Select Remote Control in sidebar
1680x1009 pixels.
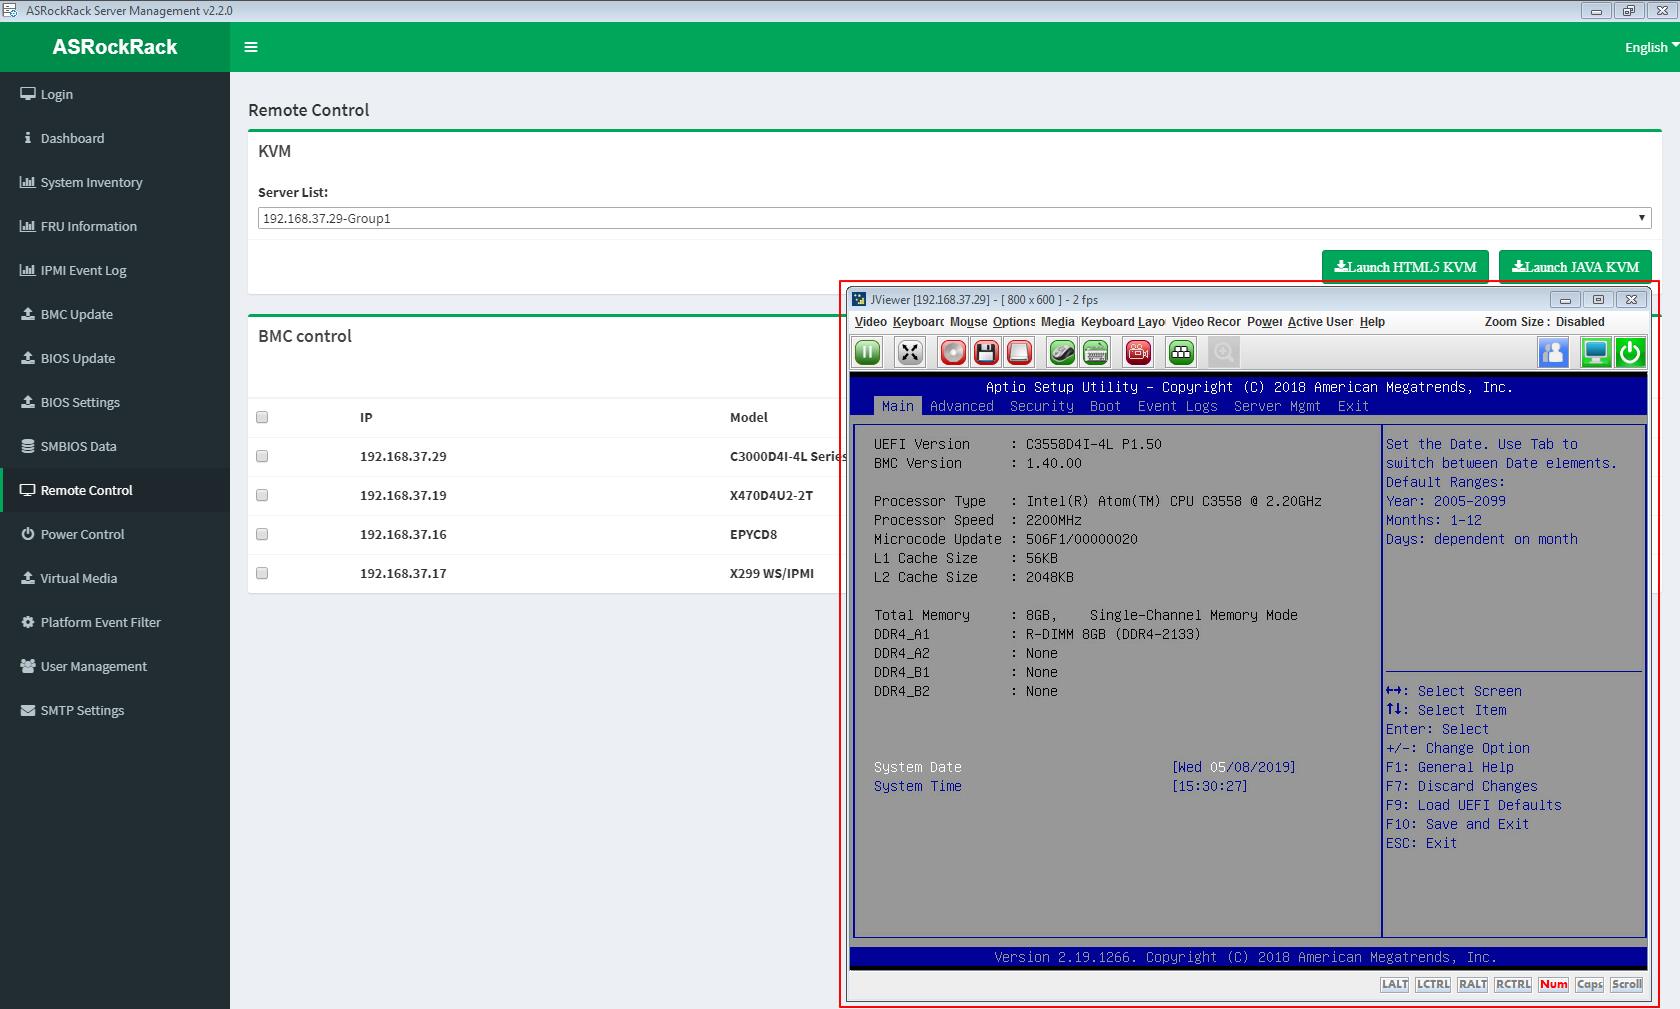click(x=115, y=490)
